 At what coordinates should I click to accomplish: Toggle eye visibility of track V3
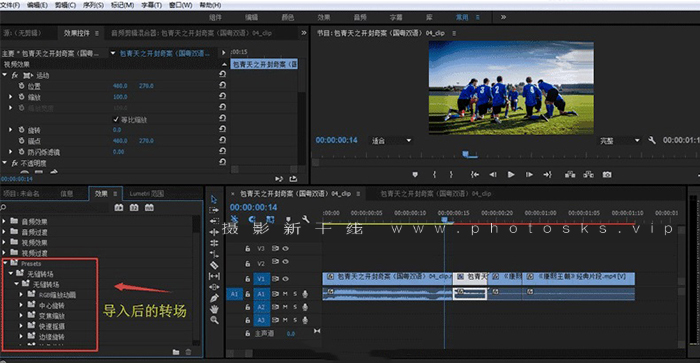[x=285, y=248]
